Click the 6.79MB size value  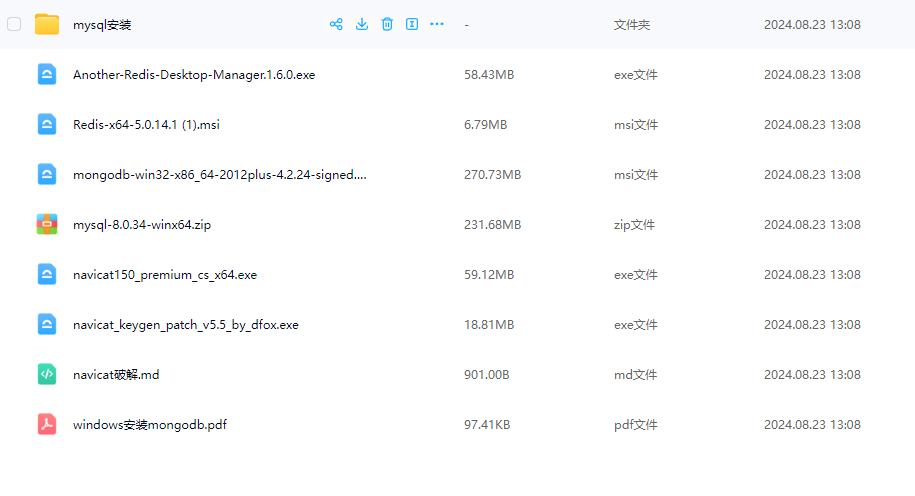[x=486, y=124]
